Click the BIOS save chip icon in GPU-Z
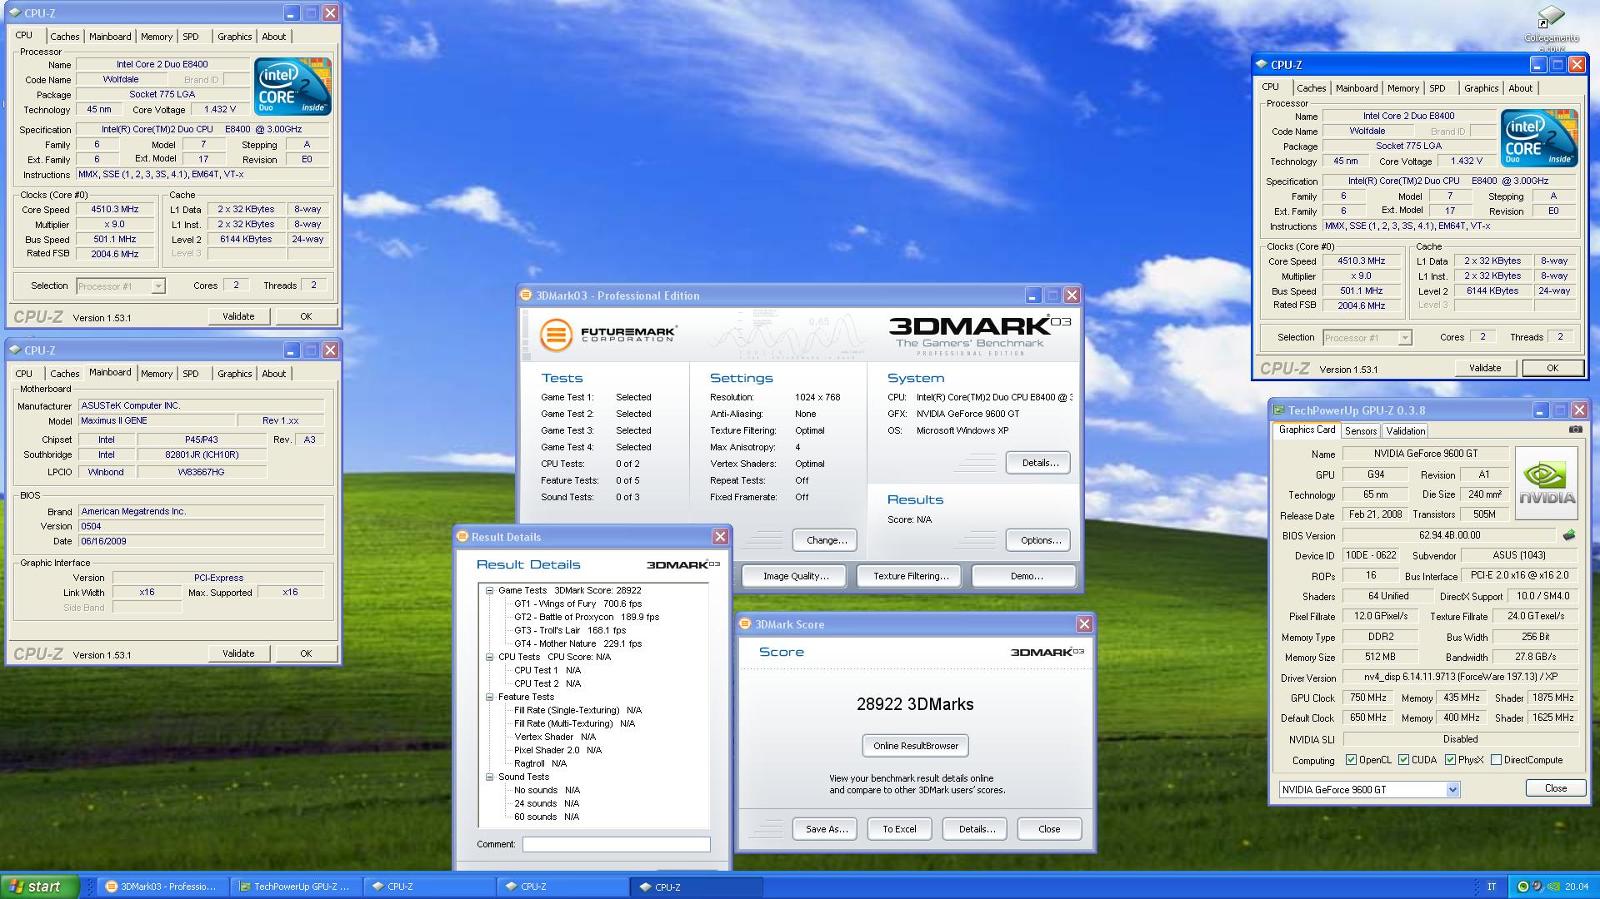Screen dimensions: 1600x899 (1569, 535)
